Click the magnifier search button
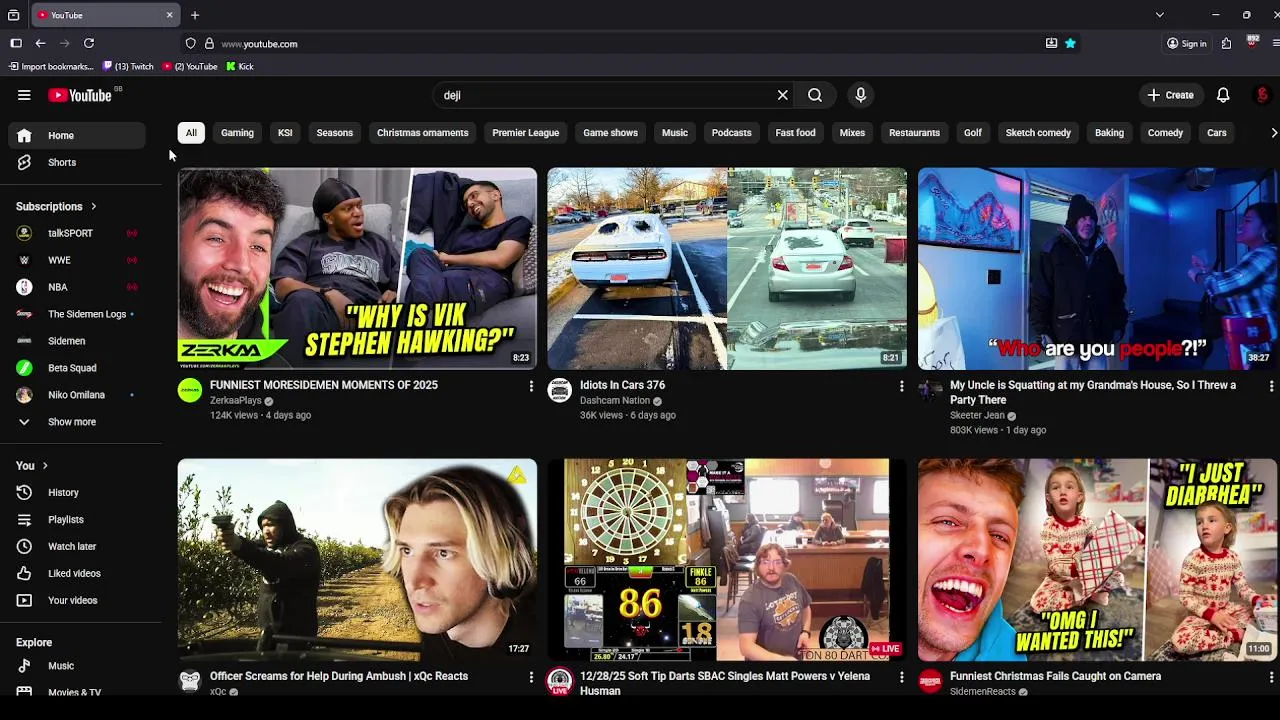The height and width of the screenshot is (720, 1280). coord(815,95)
